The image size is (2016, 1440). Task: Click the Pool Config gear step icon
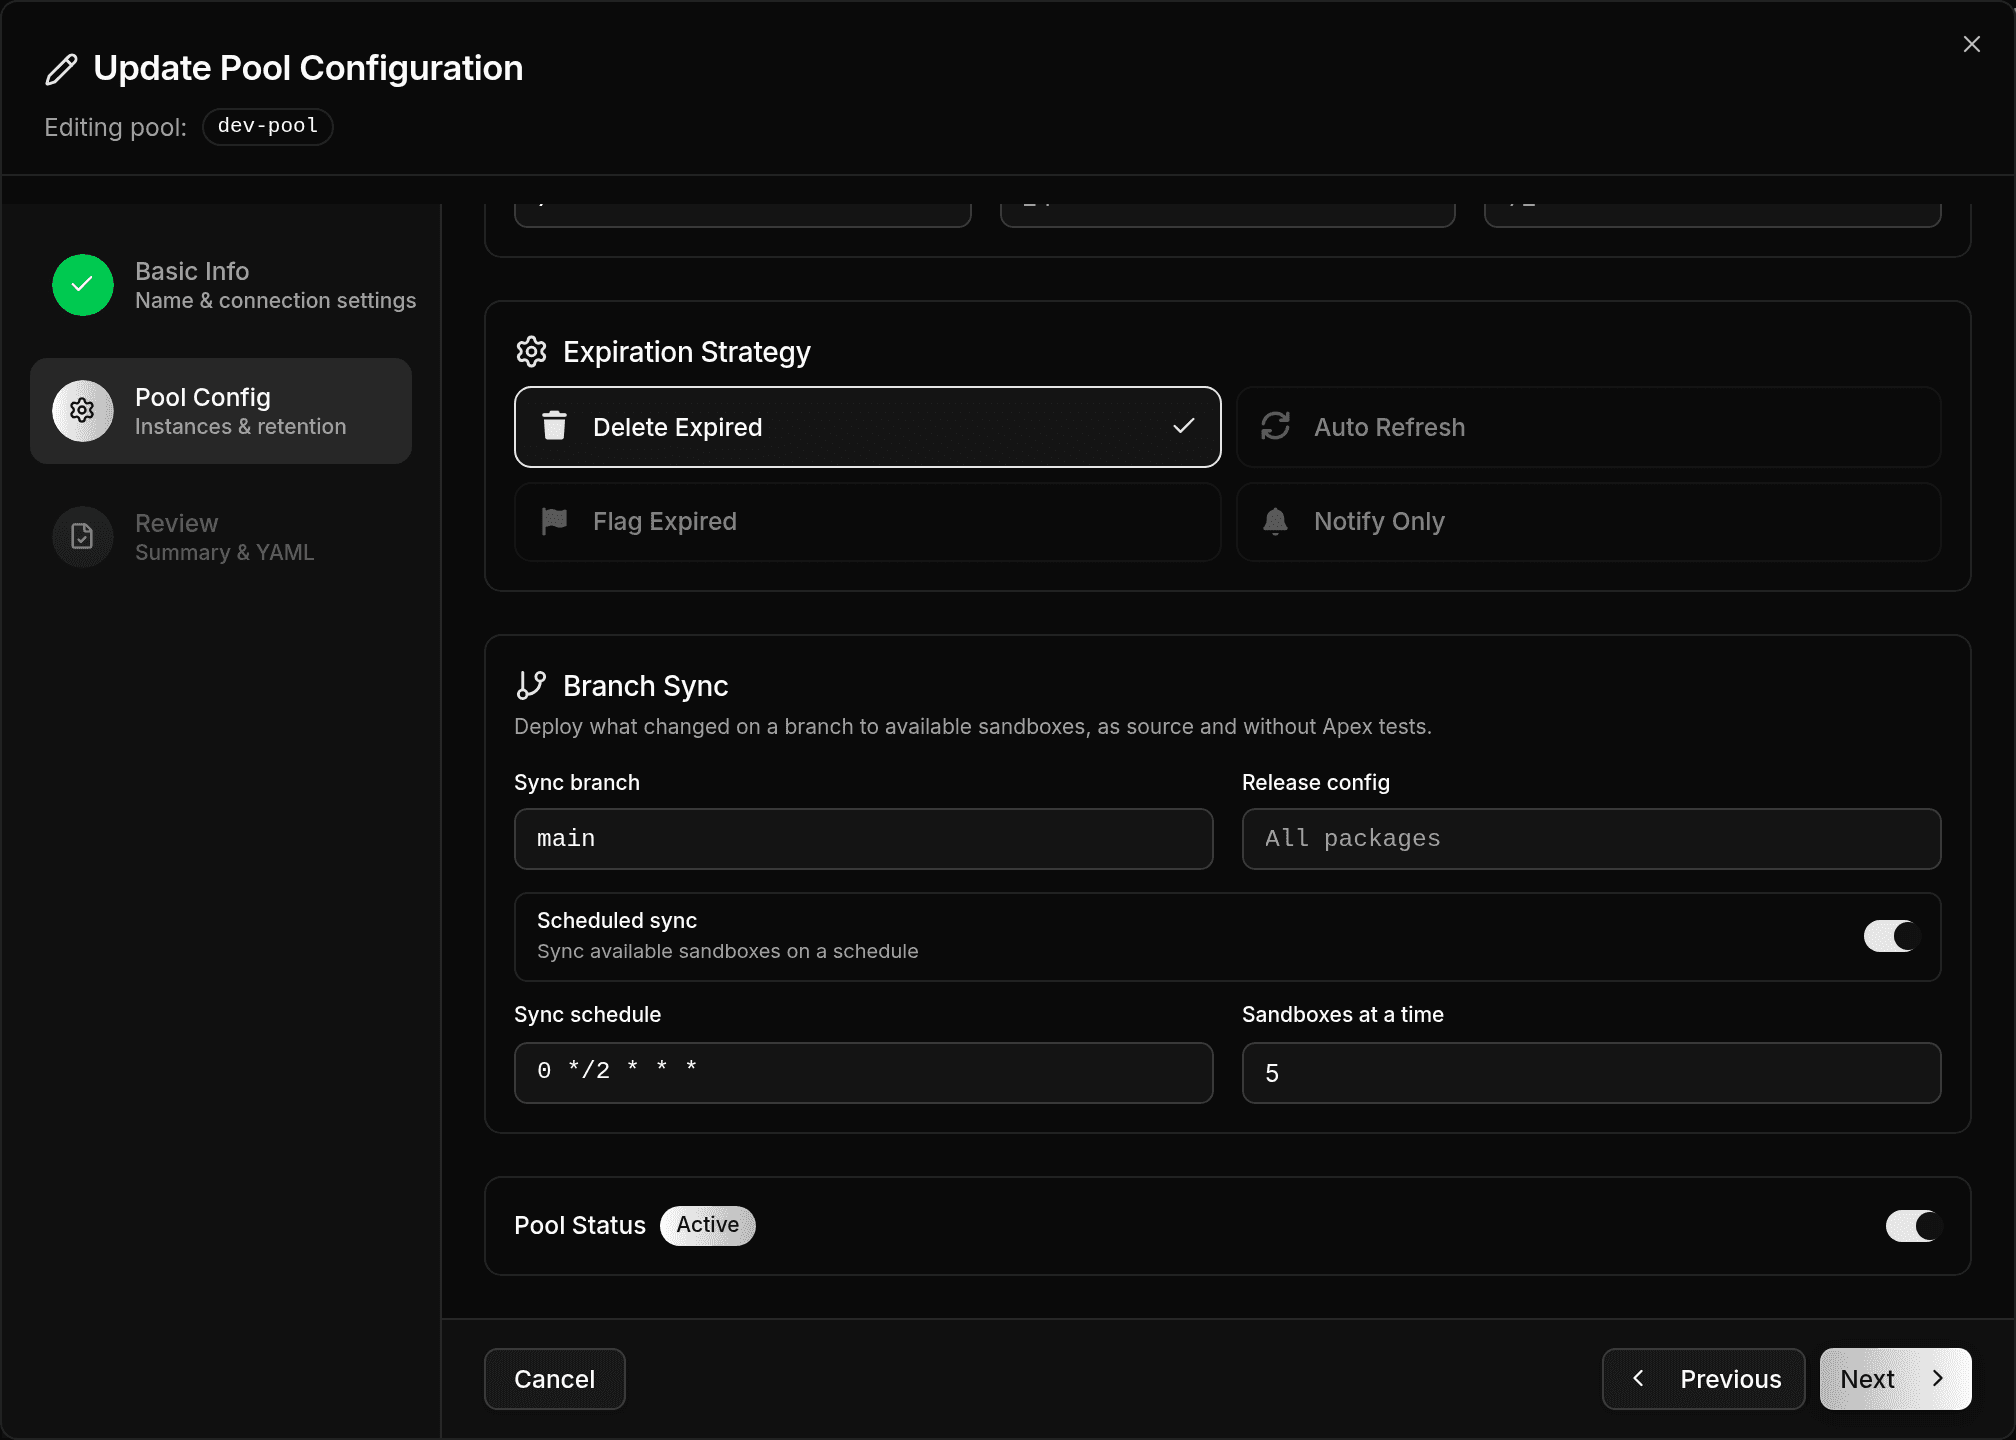[83, 411]
